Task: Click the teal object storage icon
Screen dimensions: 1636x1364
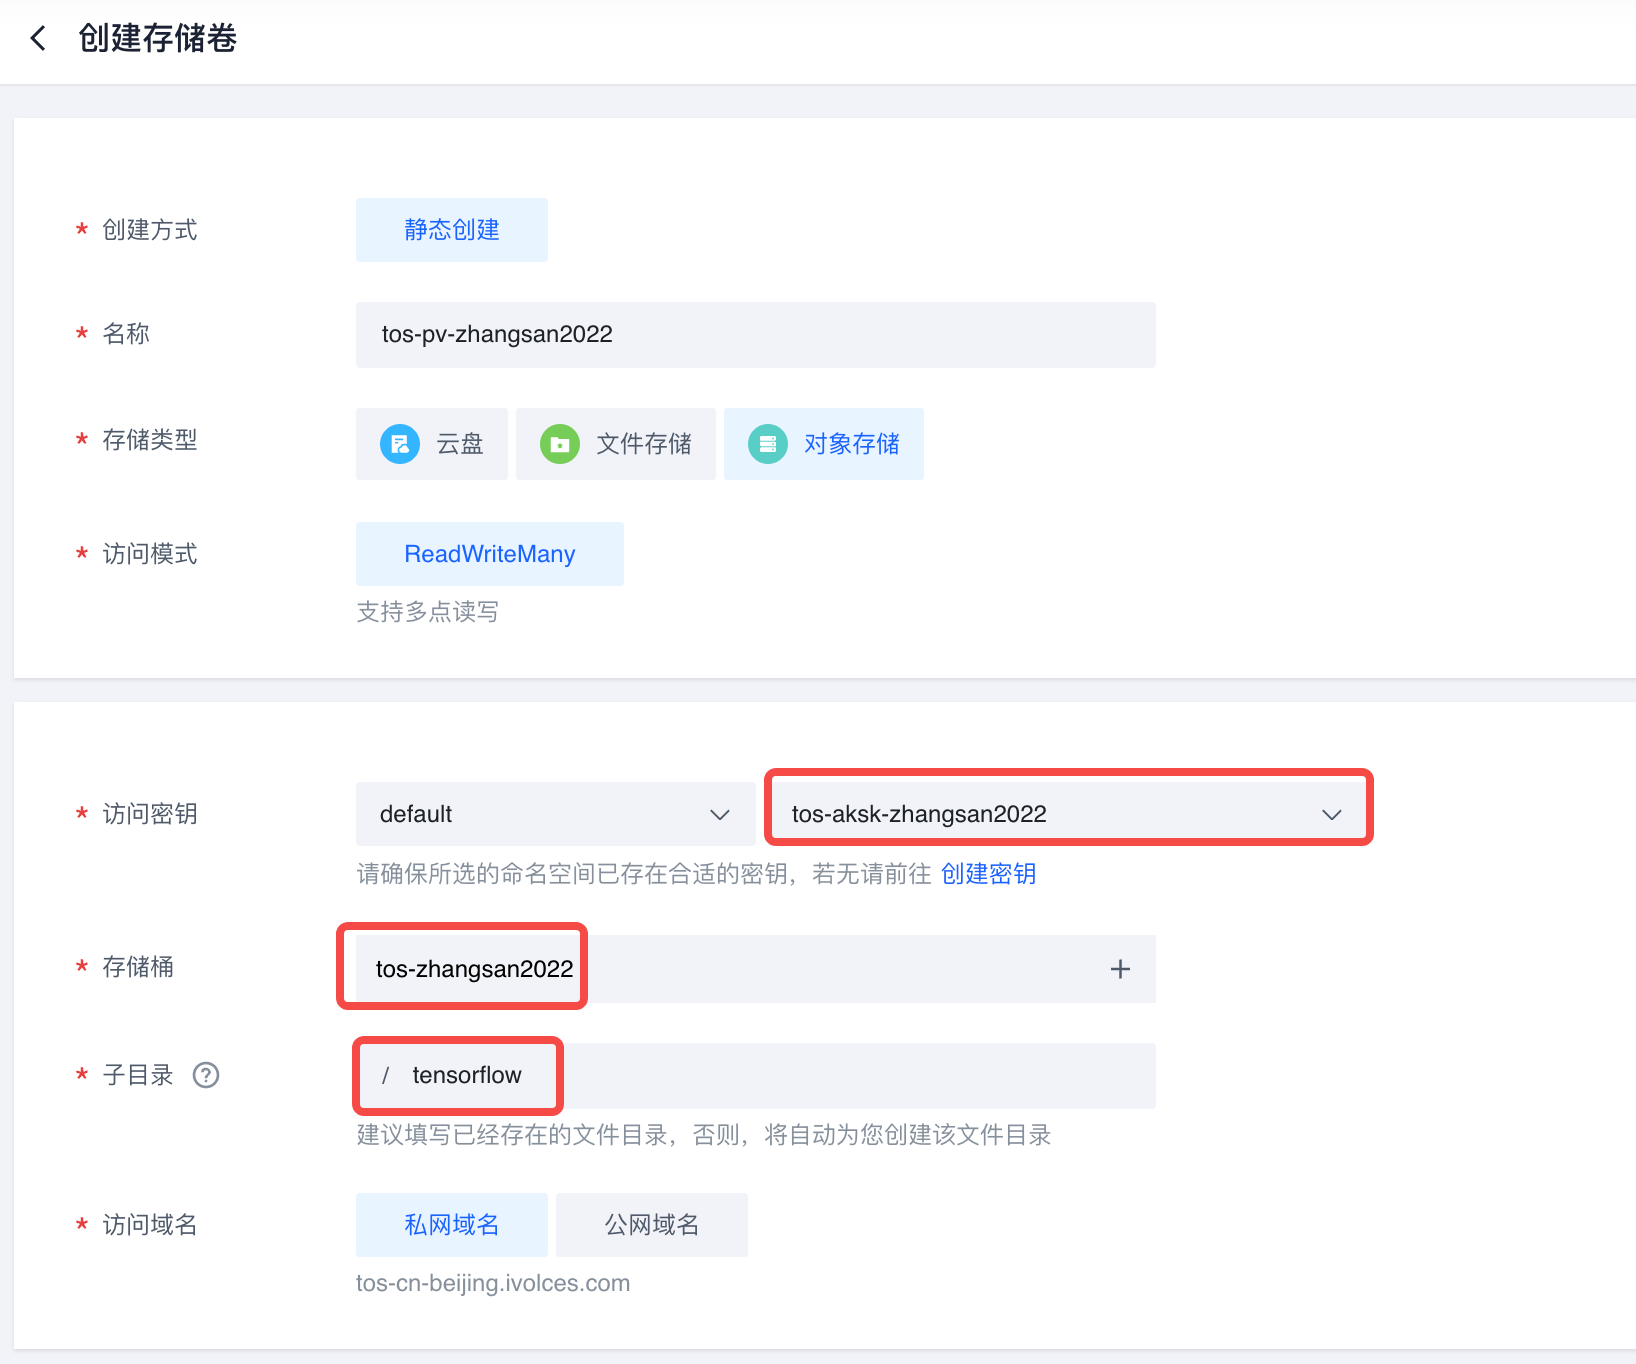Action: (768, 444)
